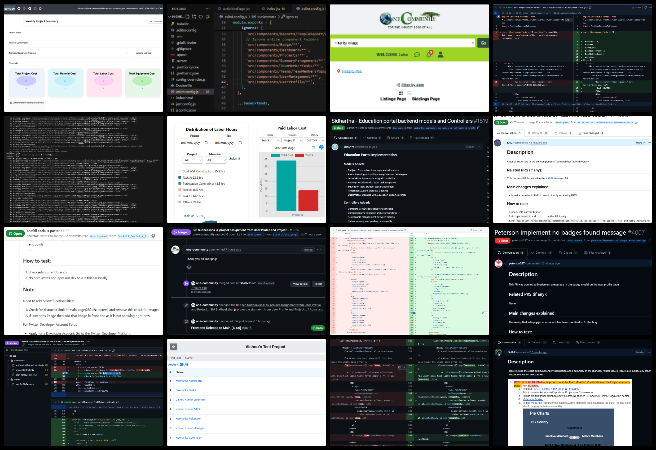Click the red legend swatch above the chart
Screen dimensions: 656x450
pos(299,155)
